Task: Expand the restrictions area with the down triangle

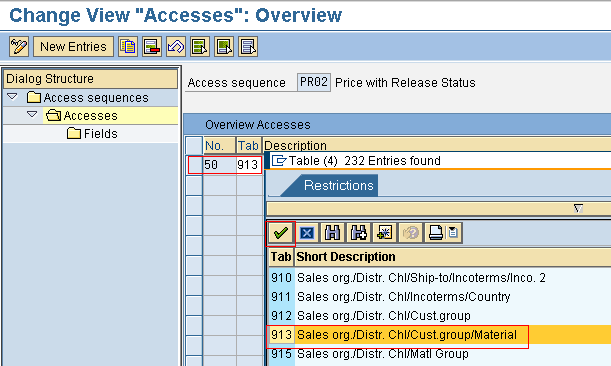Action: click(x=579, y=209)
